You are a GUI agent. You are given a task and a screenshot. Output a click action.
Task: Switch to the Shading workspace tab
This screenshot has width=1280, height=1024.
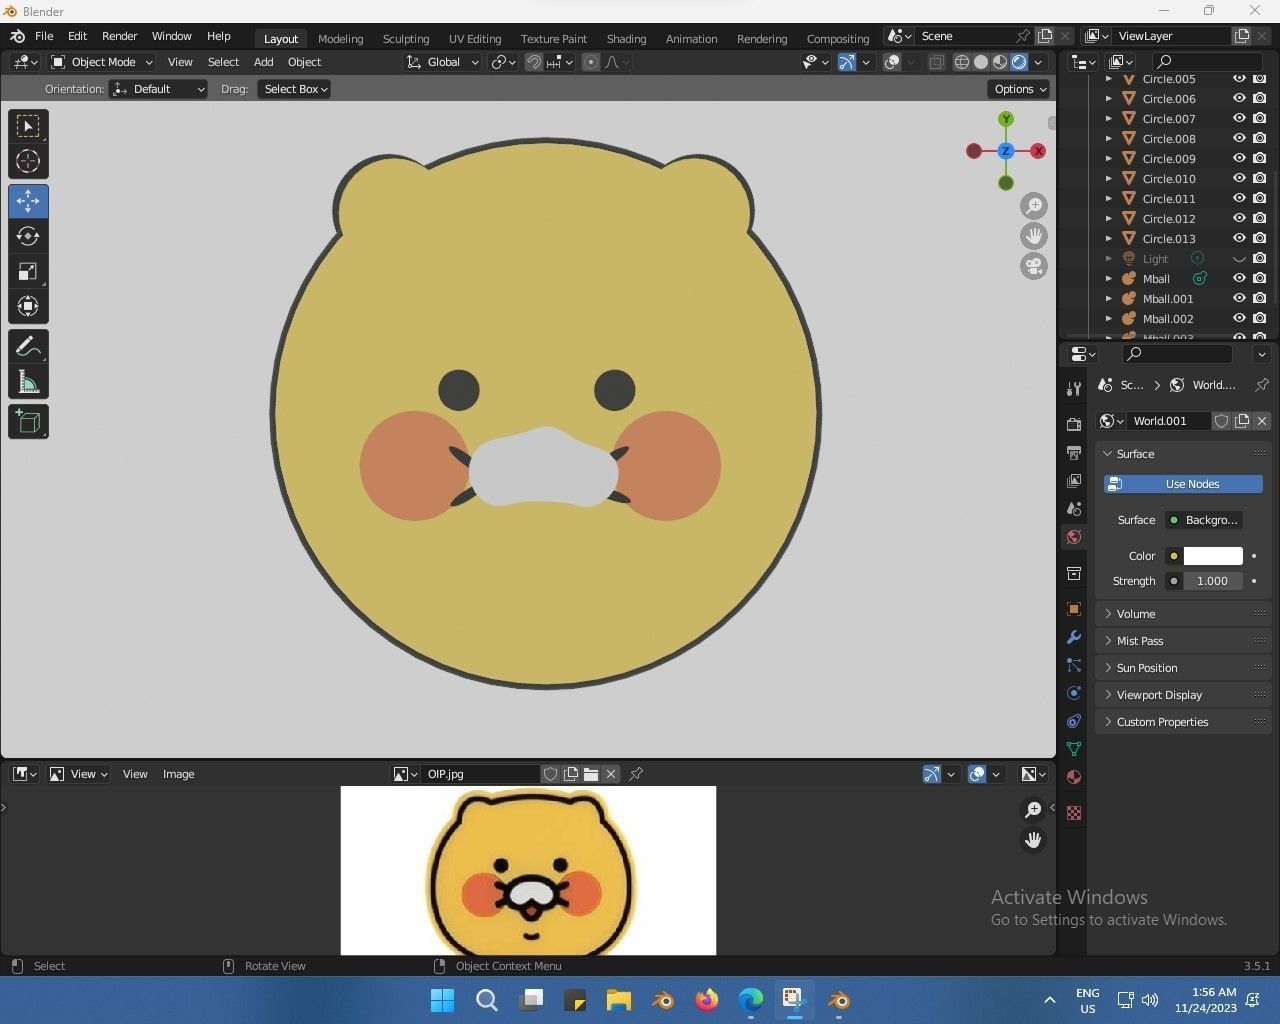coord(626,39)
